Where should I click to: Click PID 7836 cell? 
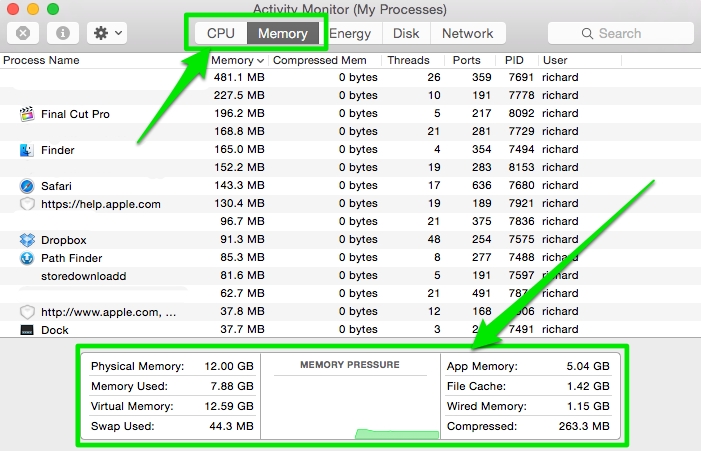pyautogui.click(x=521, y=221)
